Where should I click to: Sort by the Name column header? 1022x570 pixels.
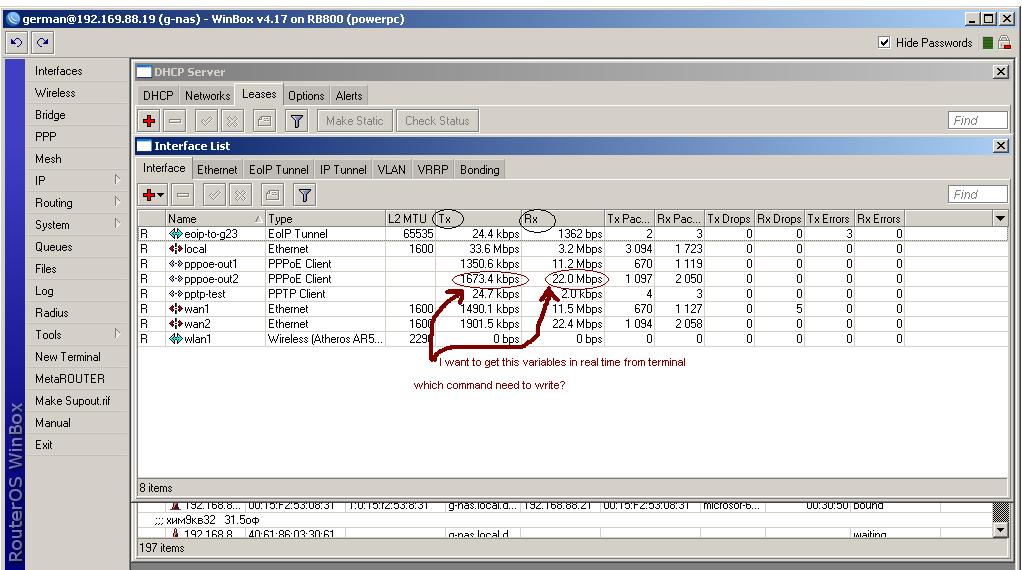(215, 219)
